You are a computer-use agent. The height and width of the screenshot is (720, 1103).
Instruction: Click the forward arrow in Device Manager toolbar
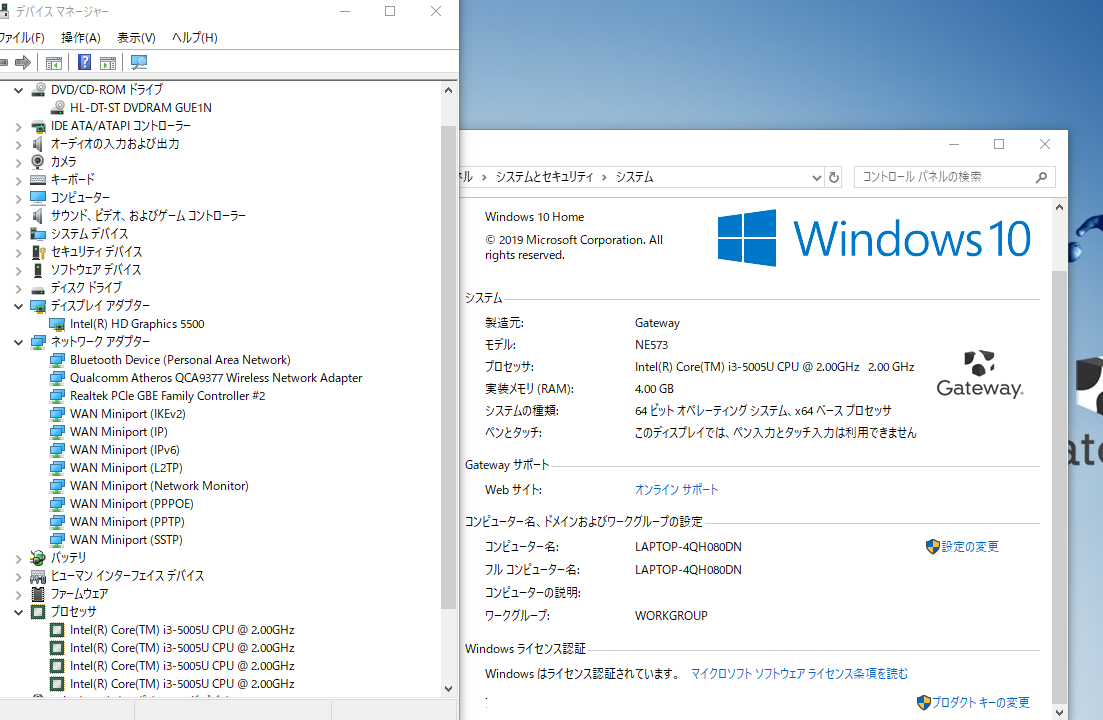[23, 63]
